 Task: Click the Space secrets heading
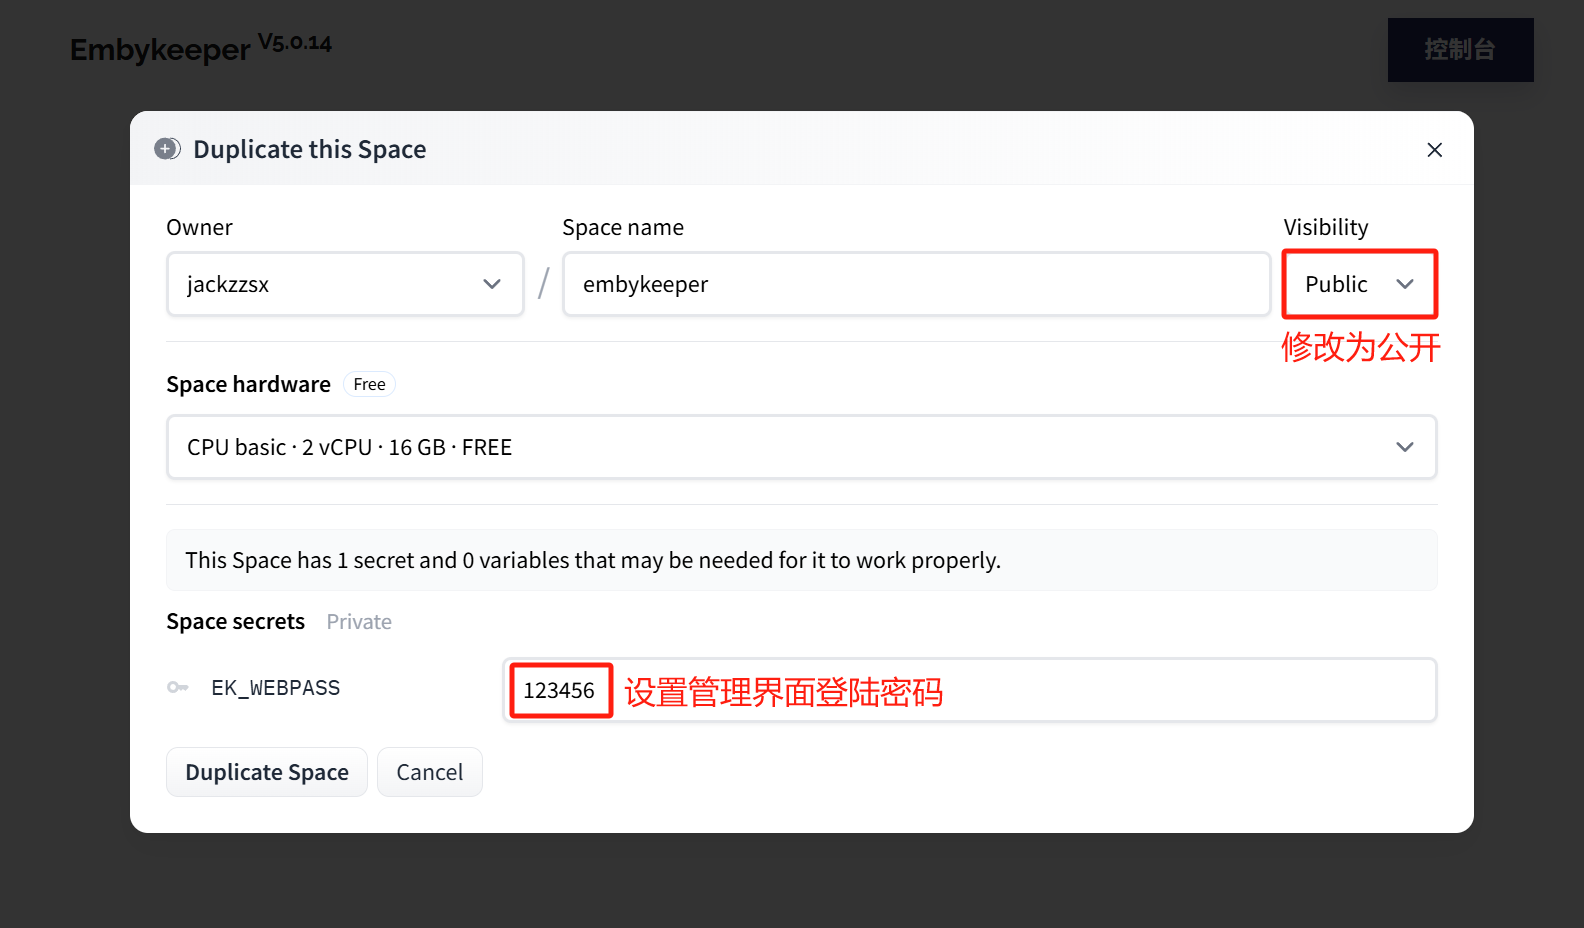tap(235, 622)
